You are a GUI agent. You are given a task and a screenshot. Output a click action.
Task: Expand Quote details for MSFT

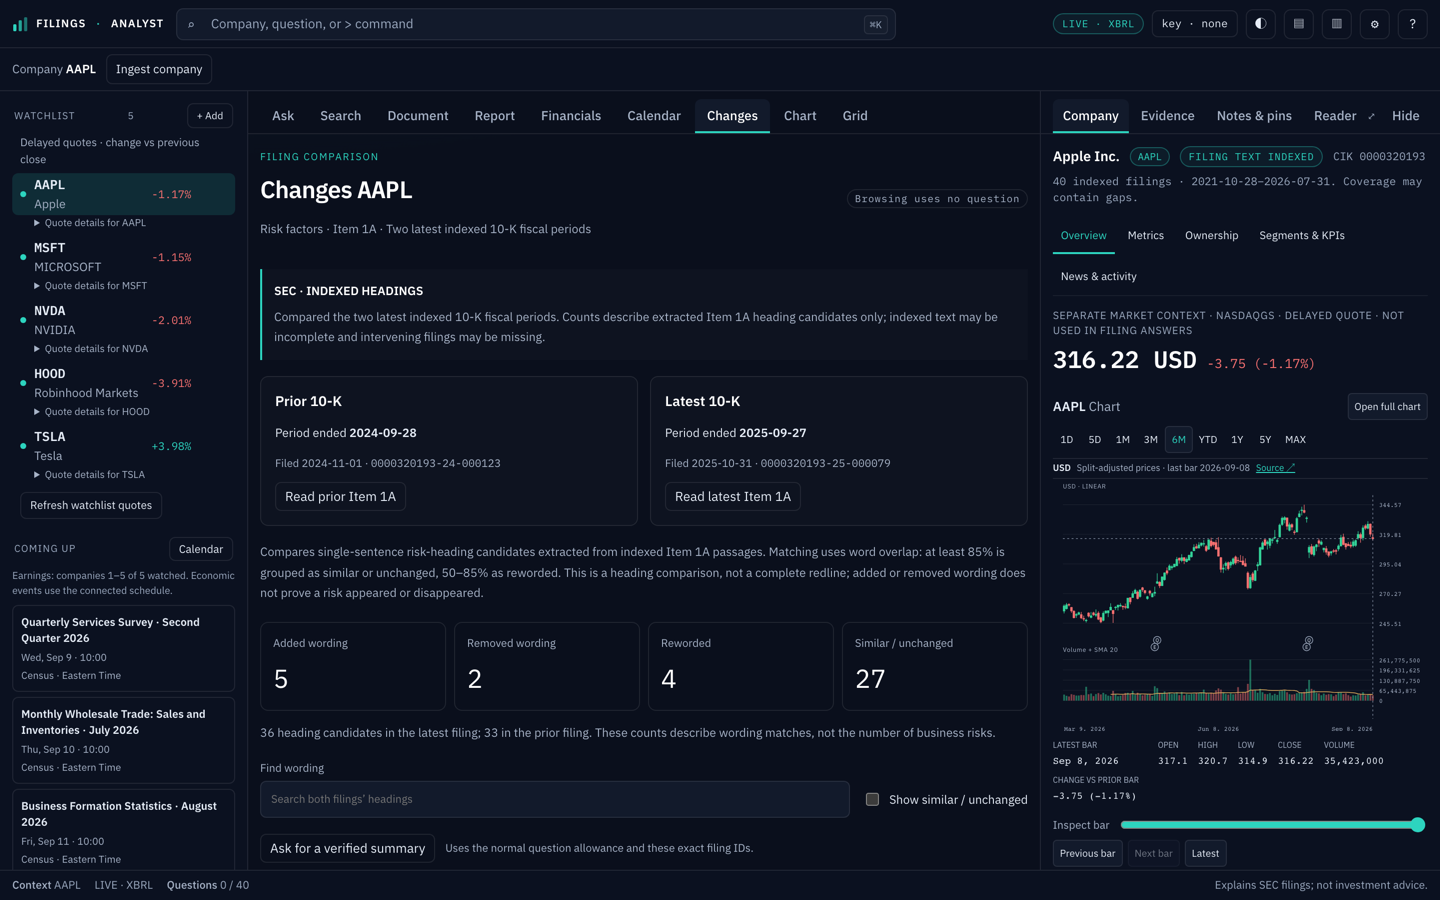(91, 286)
